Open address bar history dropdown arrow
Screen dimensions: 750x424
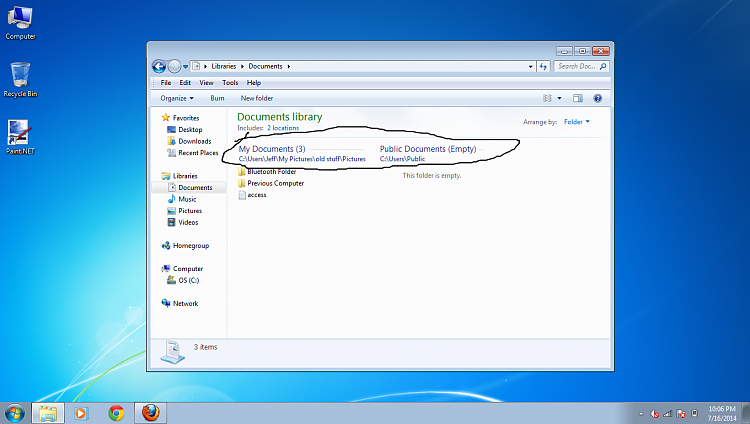coord(530,67)
